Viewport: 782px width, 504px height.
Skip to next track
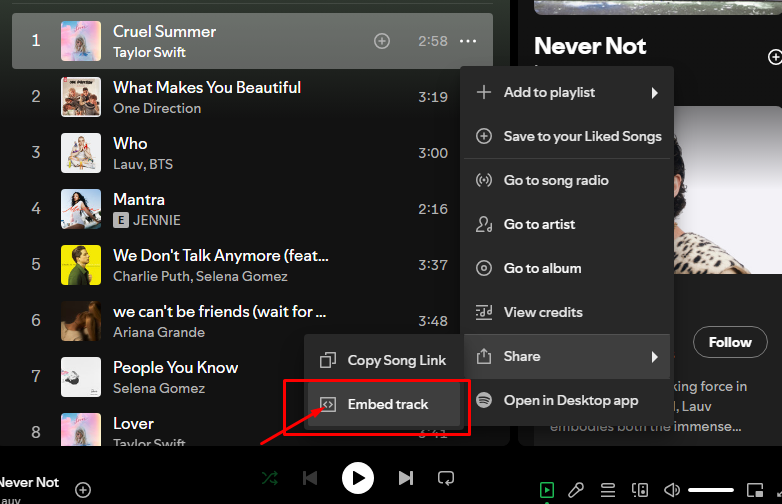[406, 479]
